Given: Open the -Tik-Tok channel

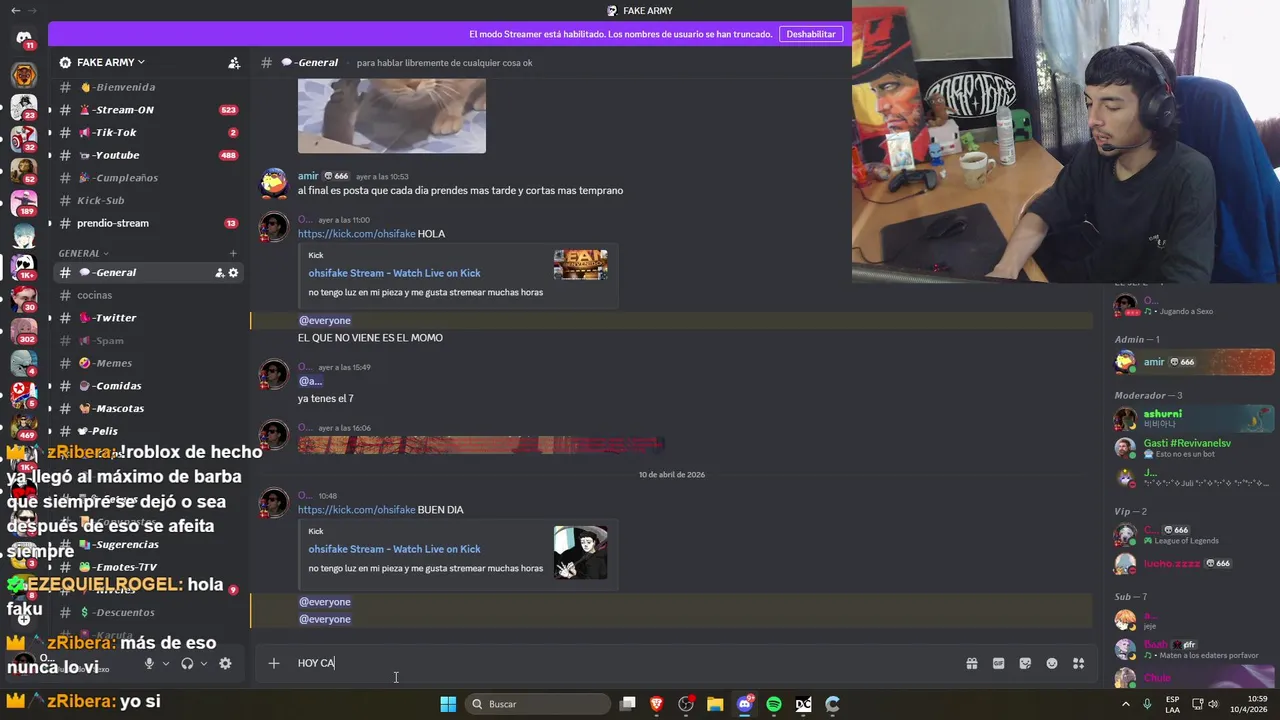Looking at the screenshot, I should pyautogui.click(x=148, y=132).
